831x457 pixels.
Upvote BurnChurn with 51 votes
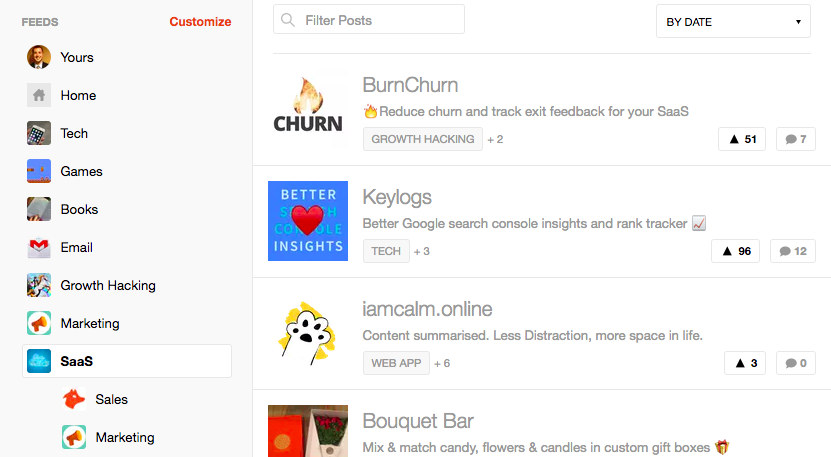pyautogui.click(x=742, y=139)
